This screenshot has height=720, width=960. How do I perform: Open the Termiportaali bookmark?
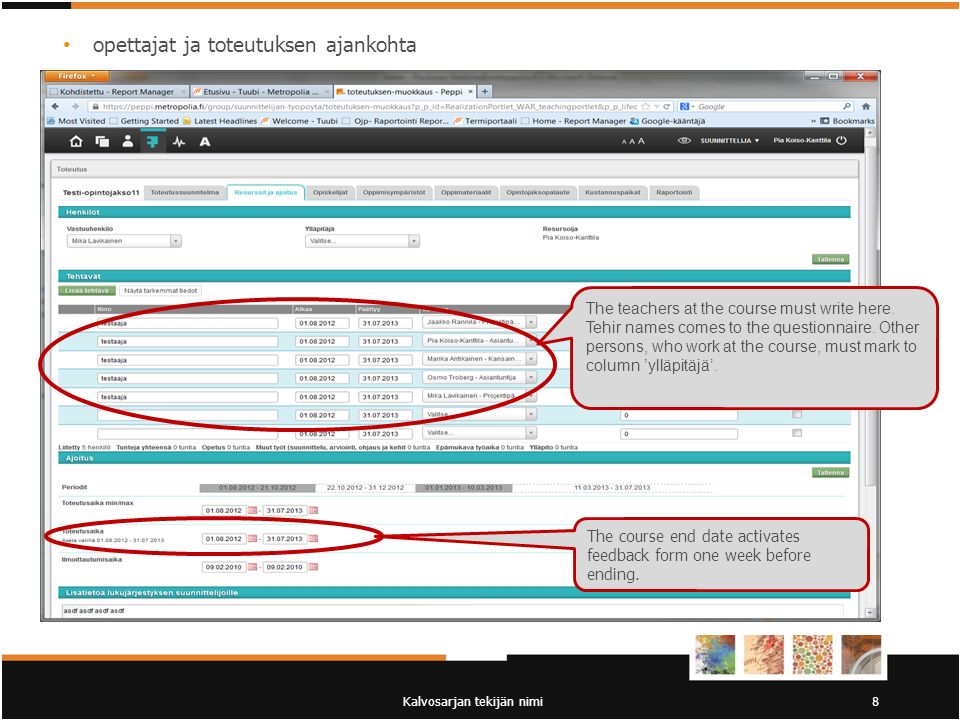tap(486, 121)
